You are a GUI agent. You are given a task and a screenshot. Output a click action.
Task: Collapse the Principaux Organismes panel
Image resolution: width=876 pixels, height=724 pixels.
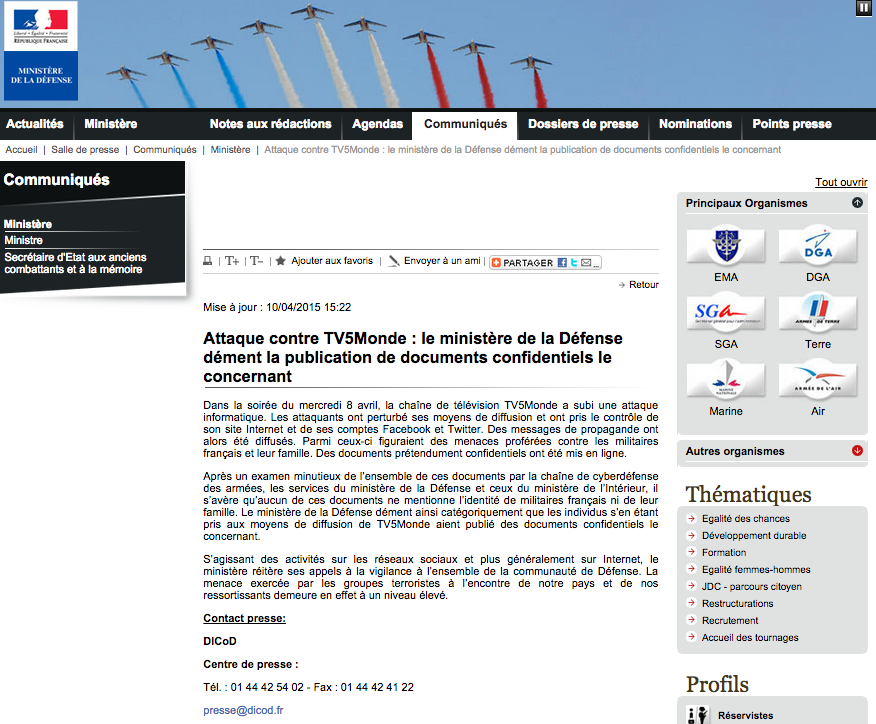point(857,203)
